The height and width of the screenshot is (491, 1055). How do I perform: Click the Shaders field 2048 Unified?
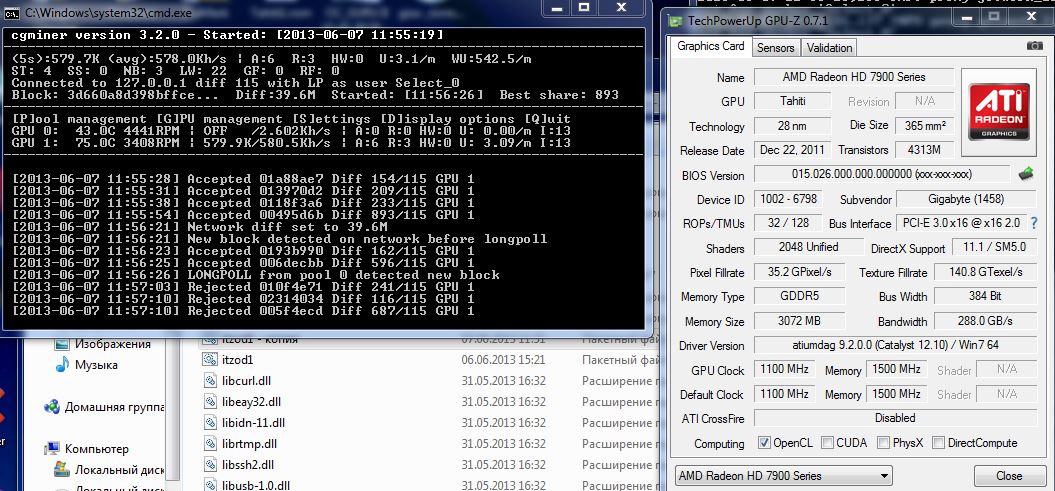(809, 247)
